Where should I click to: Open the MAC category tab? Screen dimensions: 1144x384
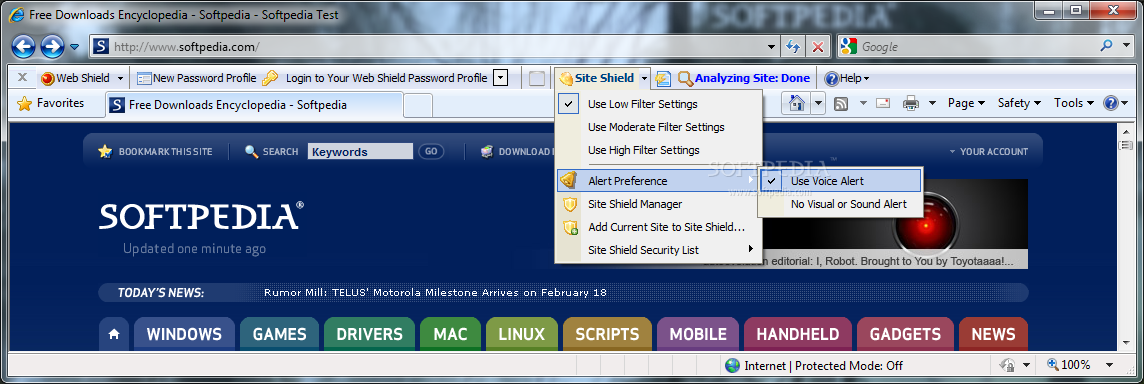click(x=450, y=334)
